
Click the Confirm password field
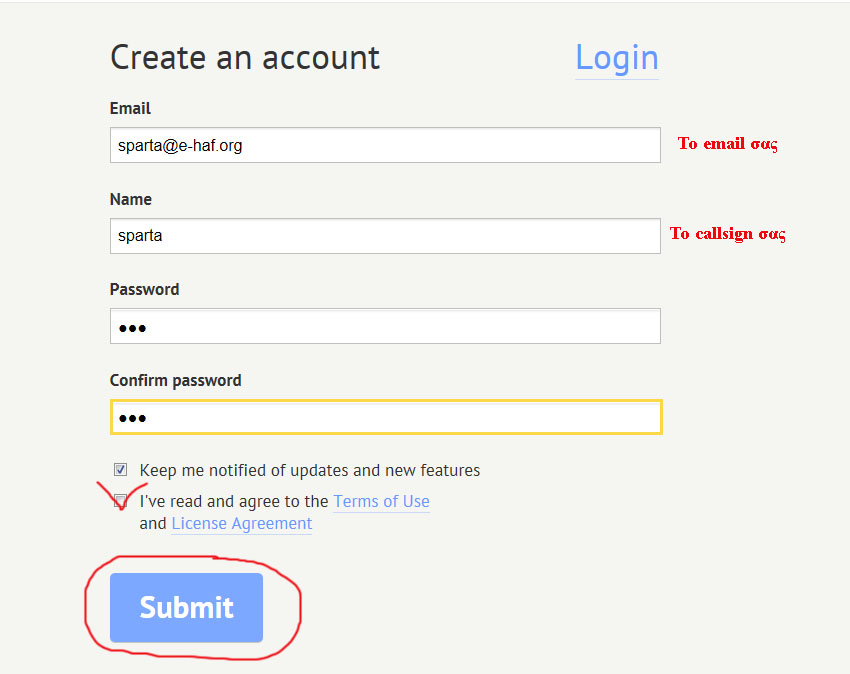click(385, 417)
